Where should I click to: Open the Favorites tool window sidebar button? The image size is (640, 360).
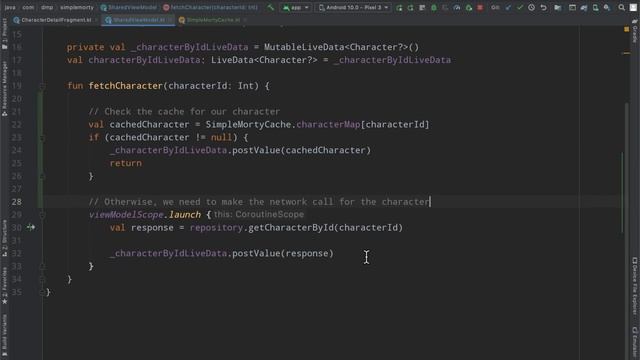pyautogui.click(x=4, y=285)
